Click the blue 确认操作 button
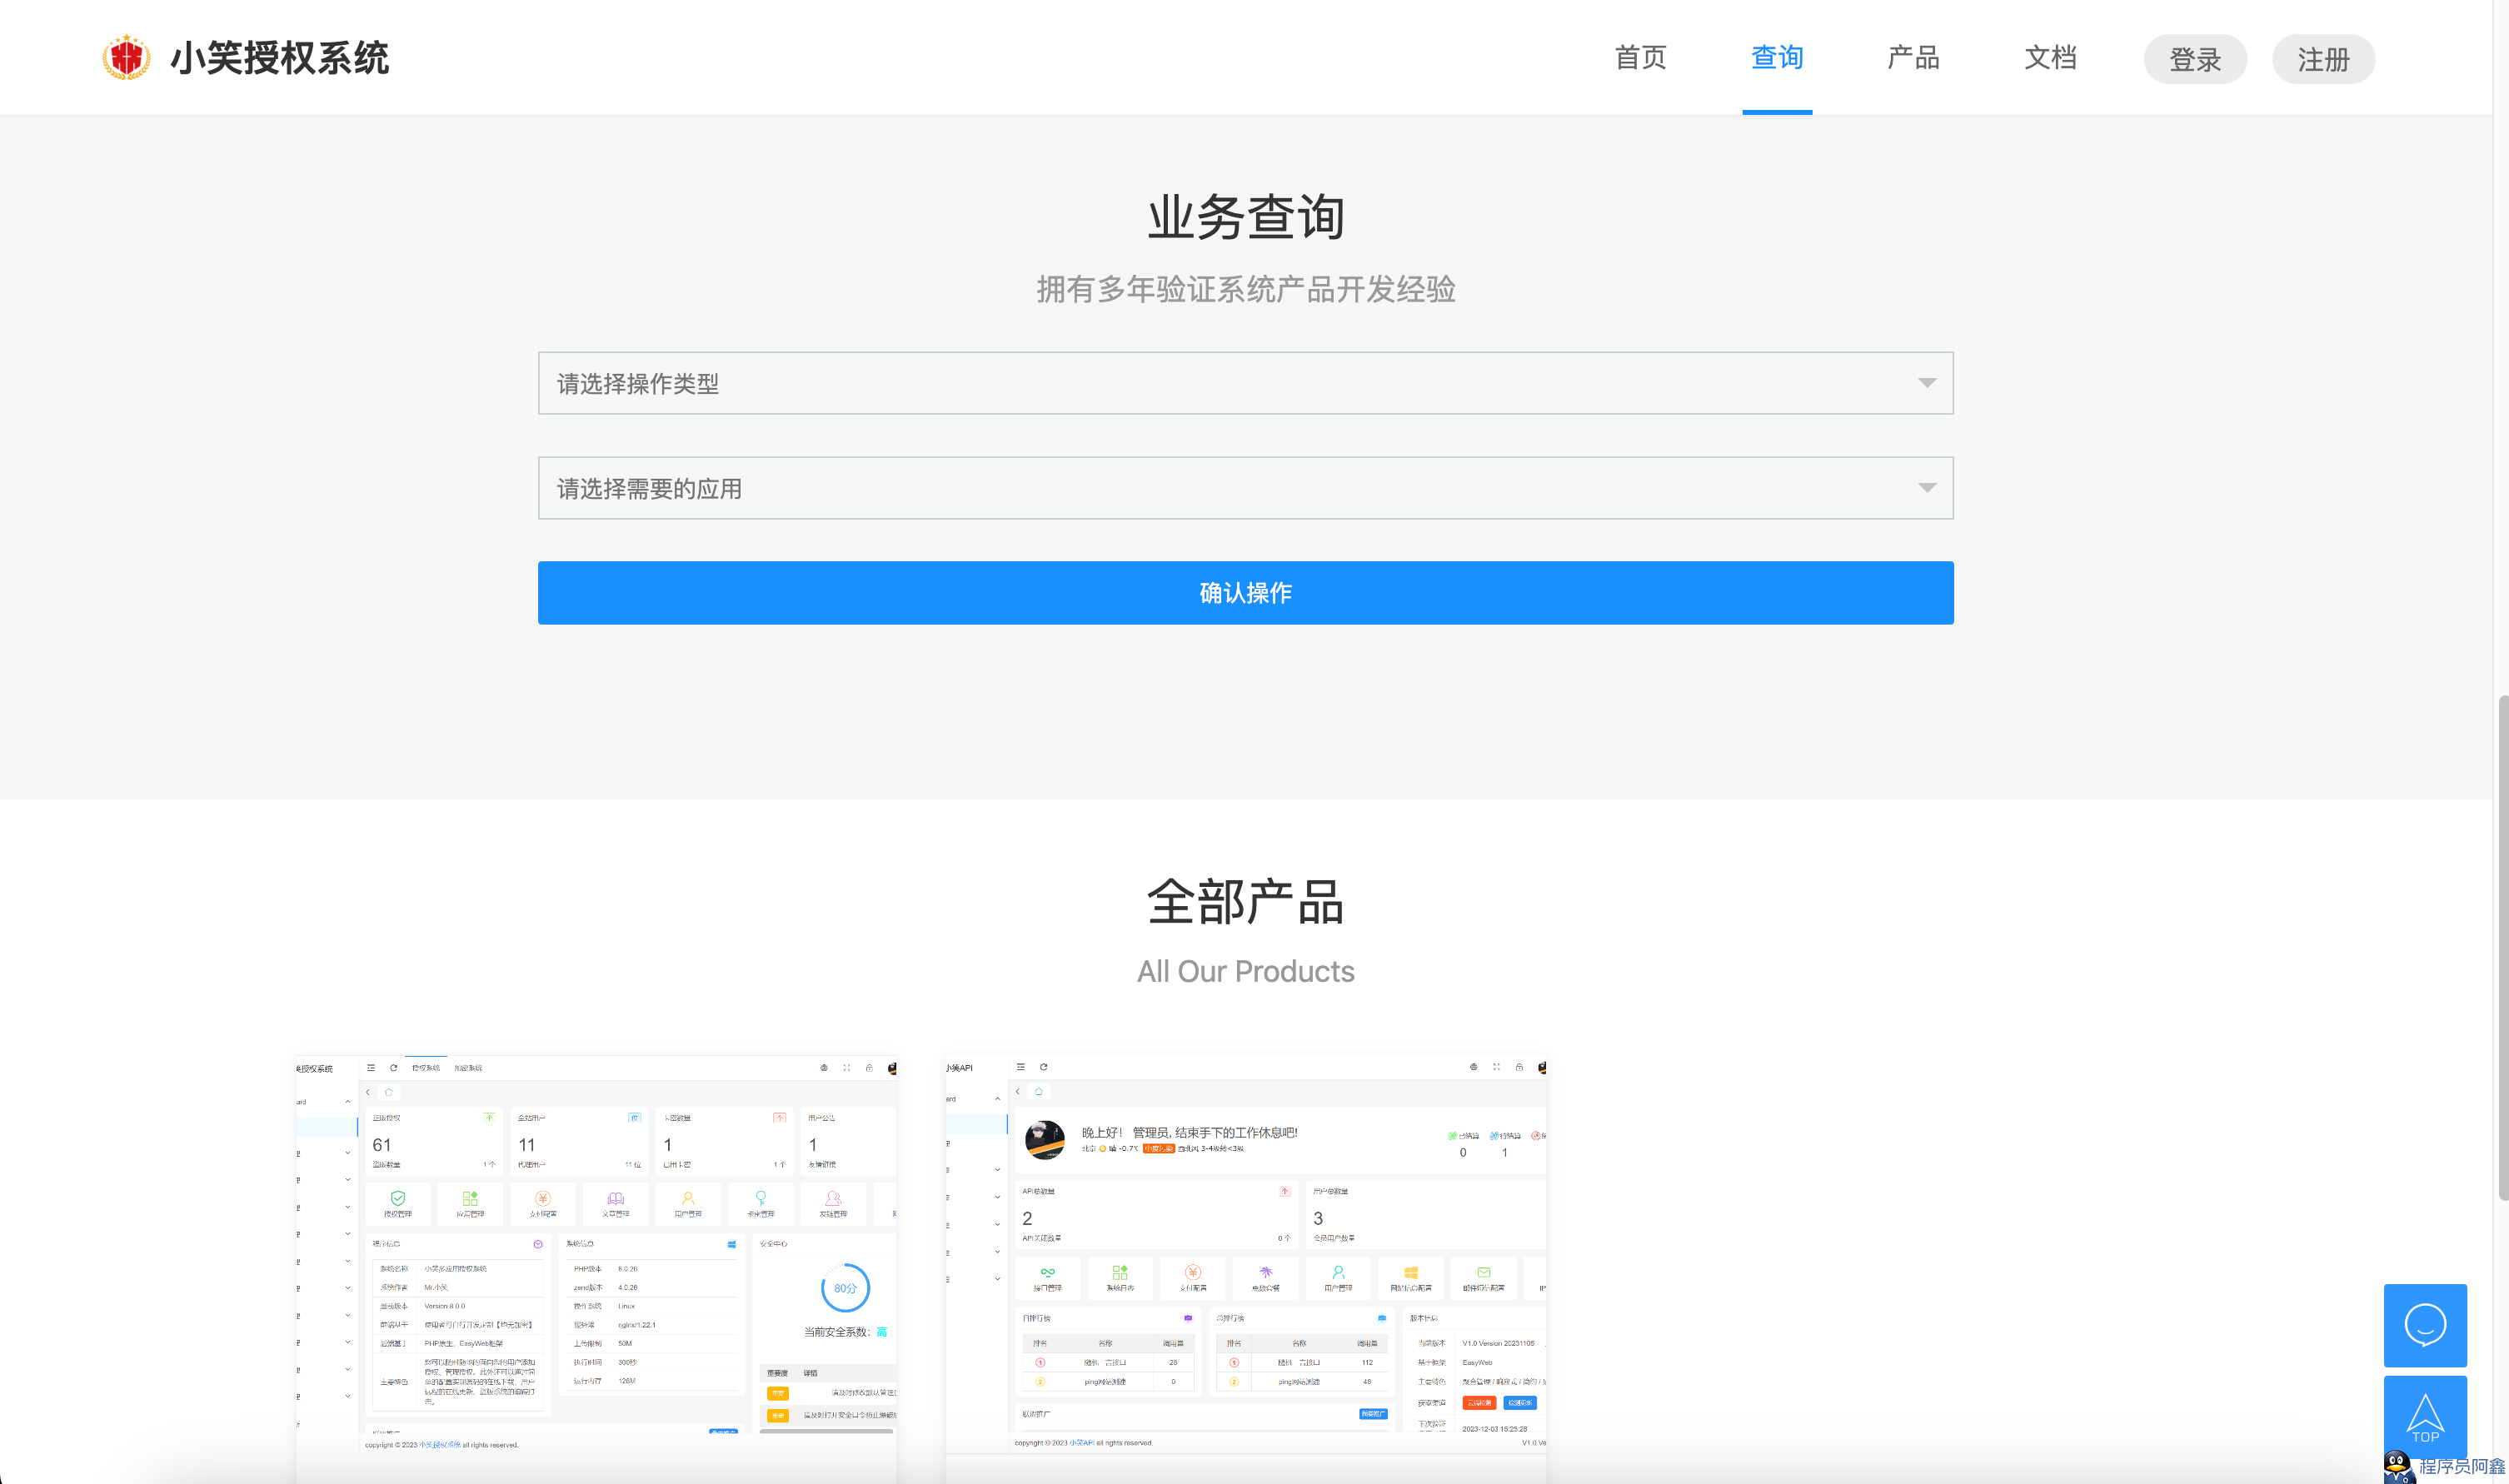This screenshot has height=1484, width=2509. (1245, 593)
